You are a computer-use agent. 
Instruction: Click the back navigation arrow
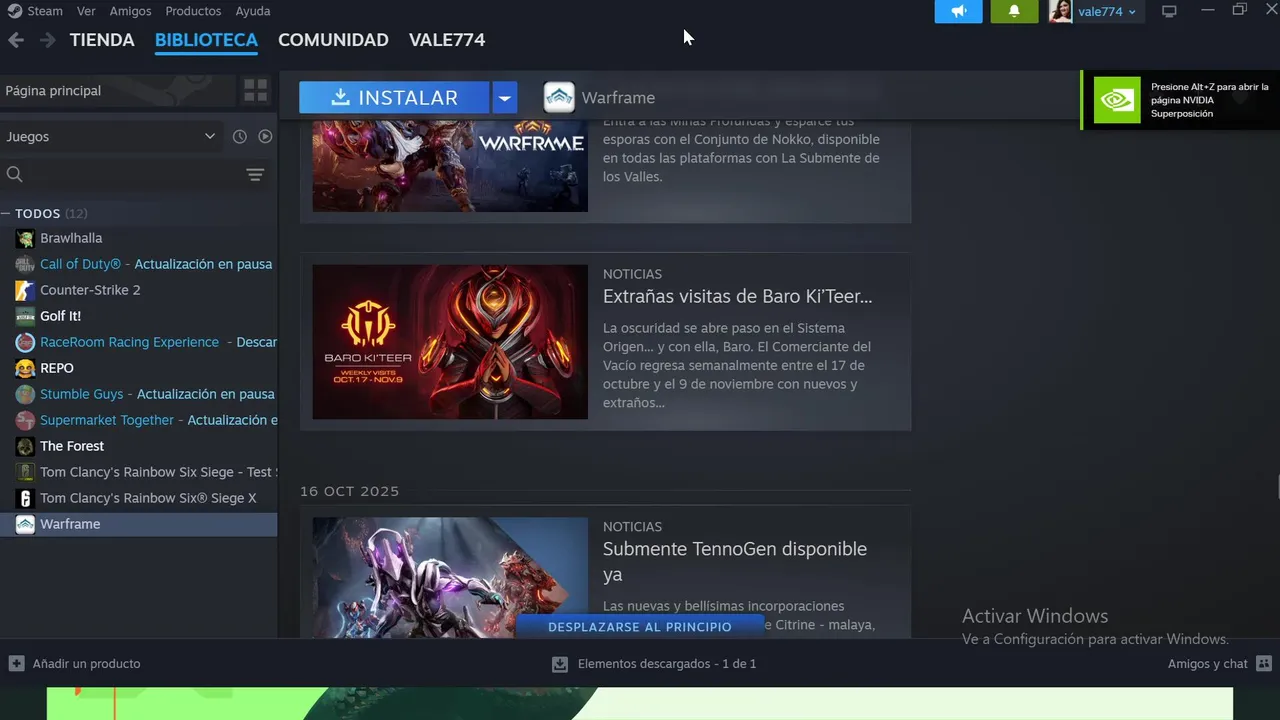point(16,40)
